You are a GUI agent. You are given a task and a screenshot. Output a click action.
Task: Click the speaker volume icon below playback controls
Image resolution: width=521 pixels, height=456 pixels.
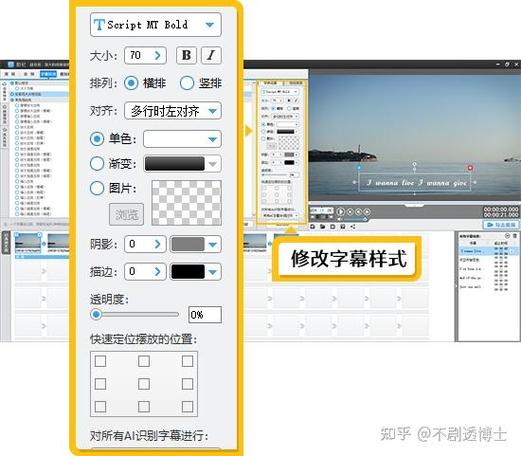click(339, 219)
